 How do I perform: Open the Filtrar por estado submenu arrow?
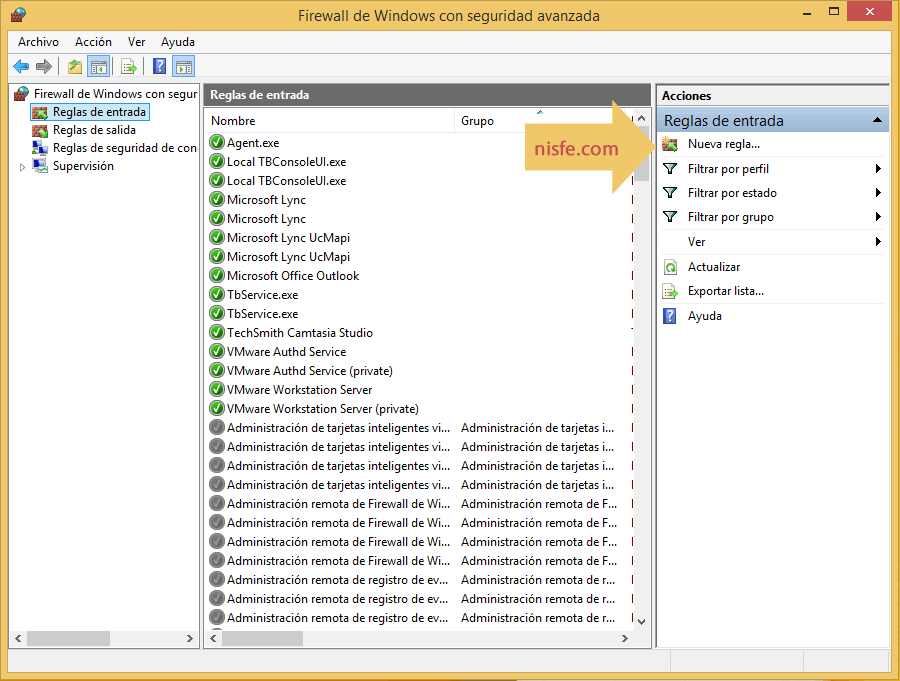878,193
